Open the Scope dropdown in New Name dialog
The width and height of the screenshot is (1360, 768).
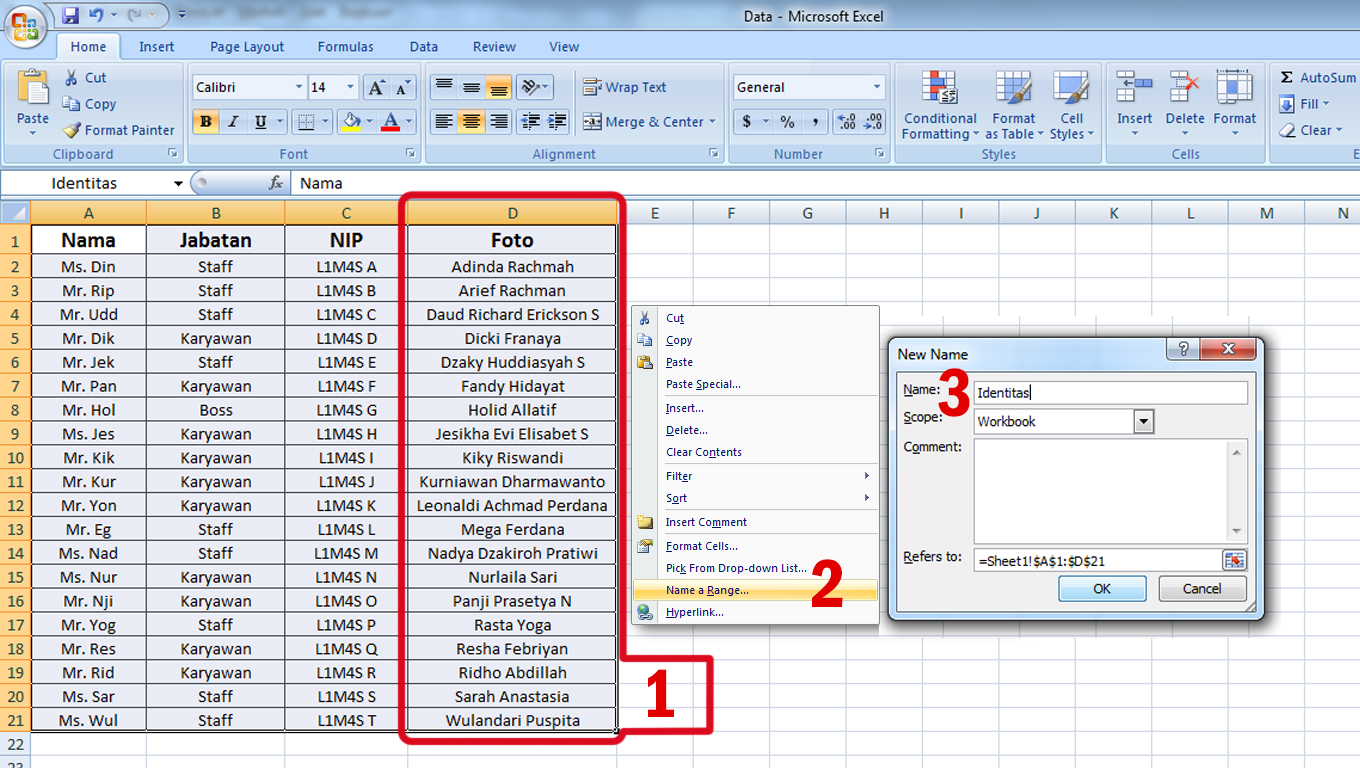1143,421
